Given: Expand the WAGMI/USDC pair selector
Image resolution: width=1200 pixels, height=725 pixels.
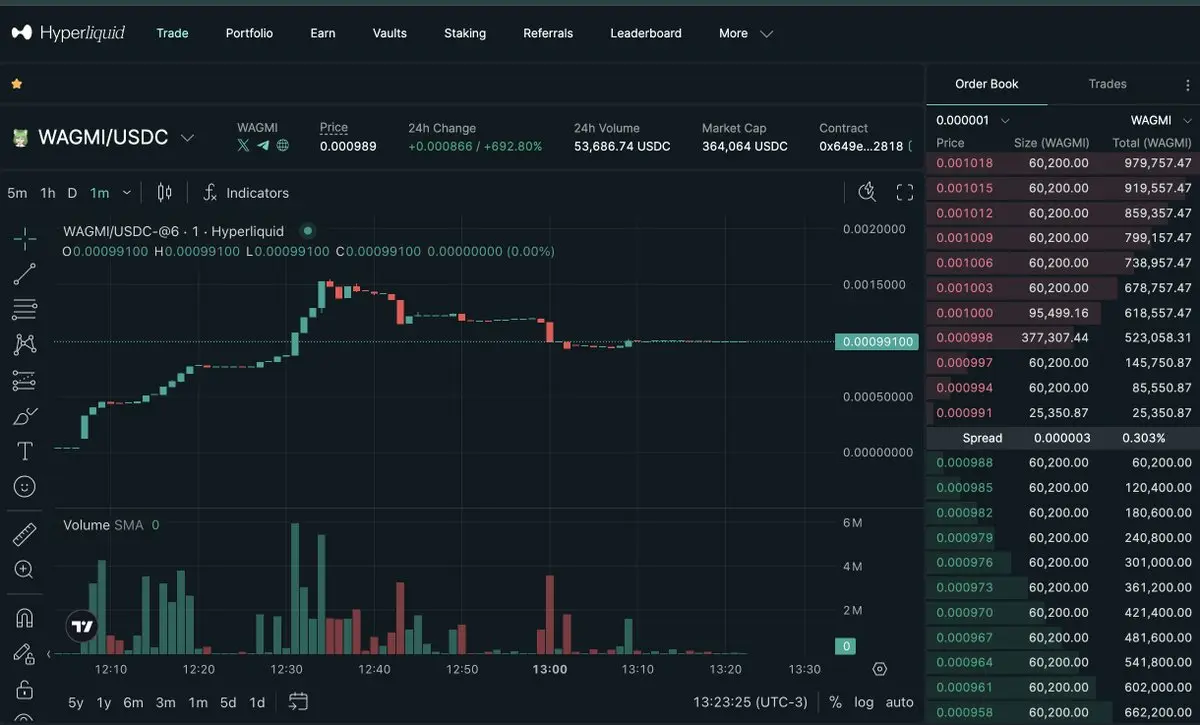Looking at the screenshot, I should [x=187, y=138].
